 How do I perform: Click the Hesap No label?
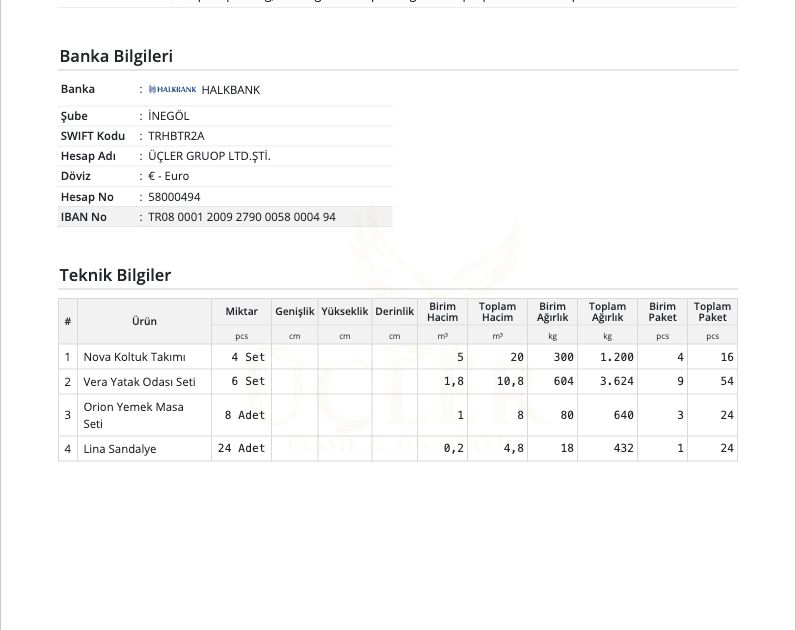[87, 197]
